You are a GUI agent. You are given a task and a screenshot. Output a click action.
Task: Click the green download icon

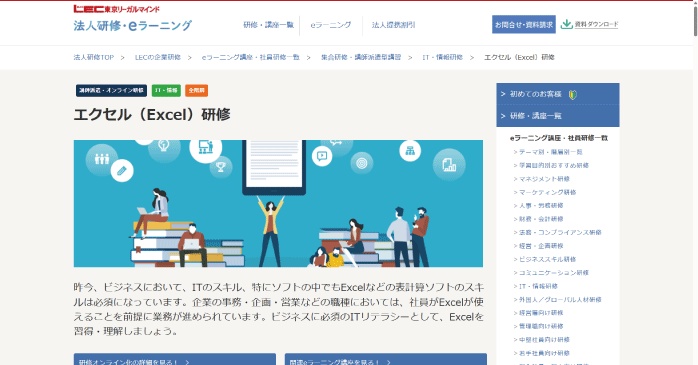point(566,24)
